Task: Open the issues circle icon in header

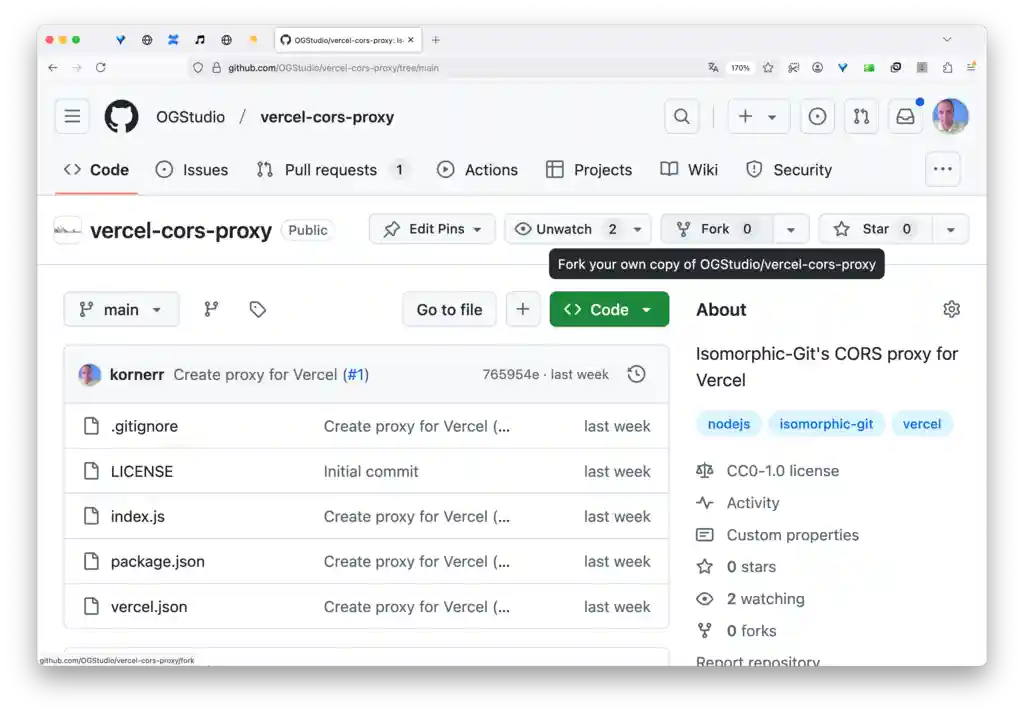Action: (x=817, y=117)
